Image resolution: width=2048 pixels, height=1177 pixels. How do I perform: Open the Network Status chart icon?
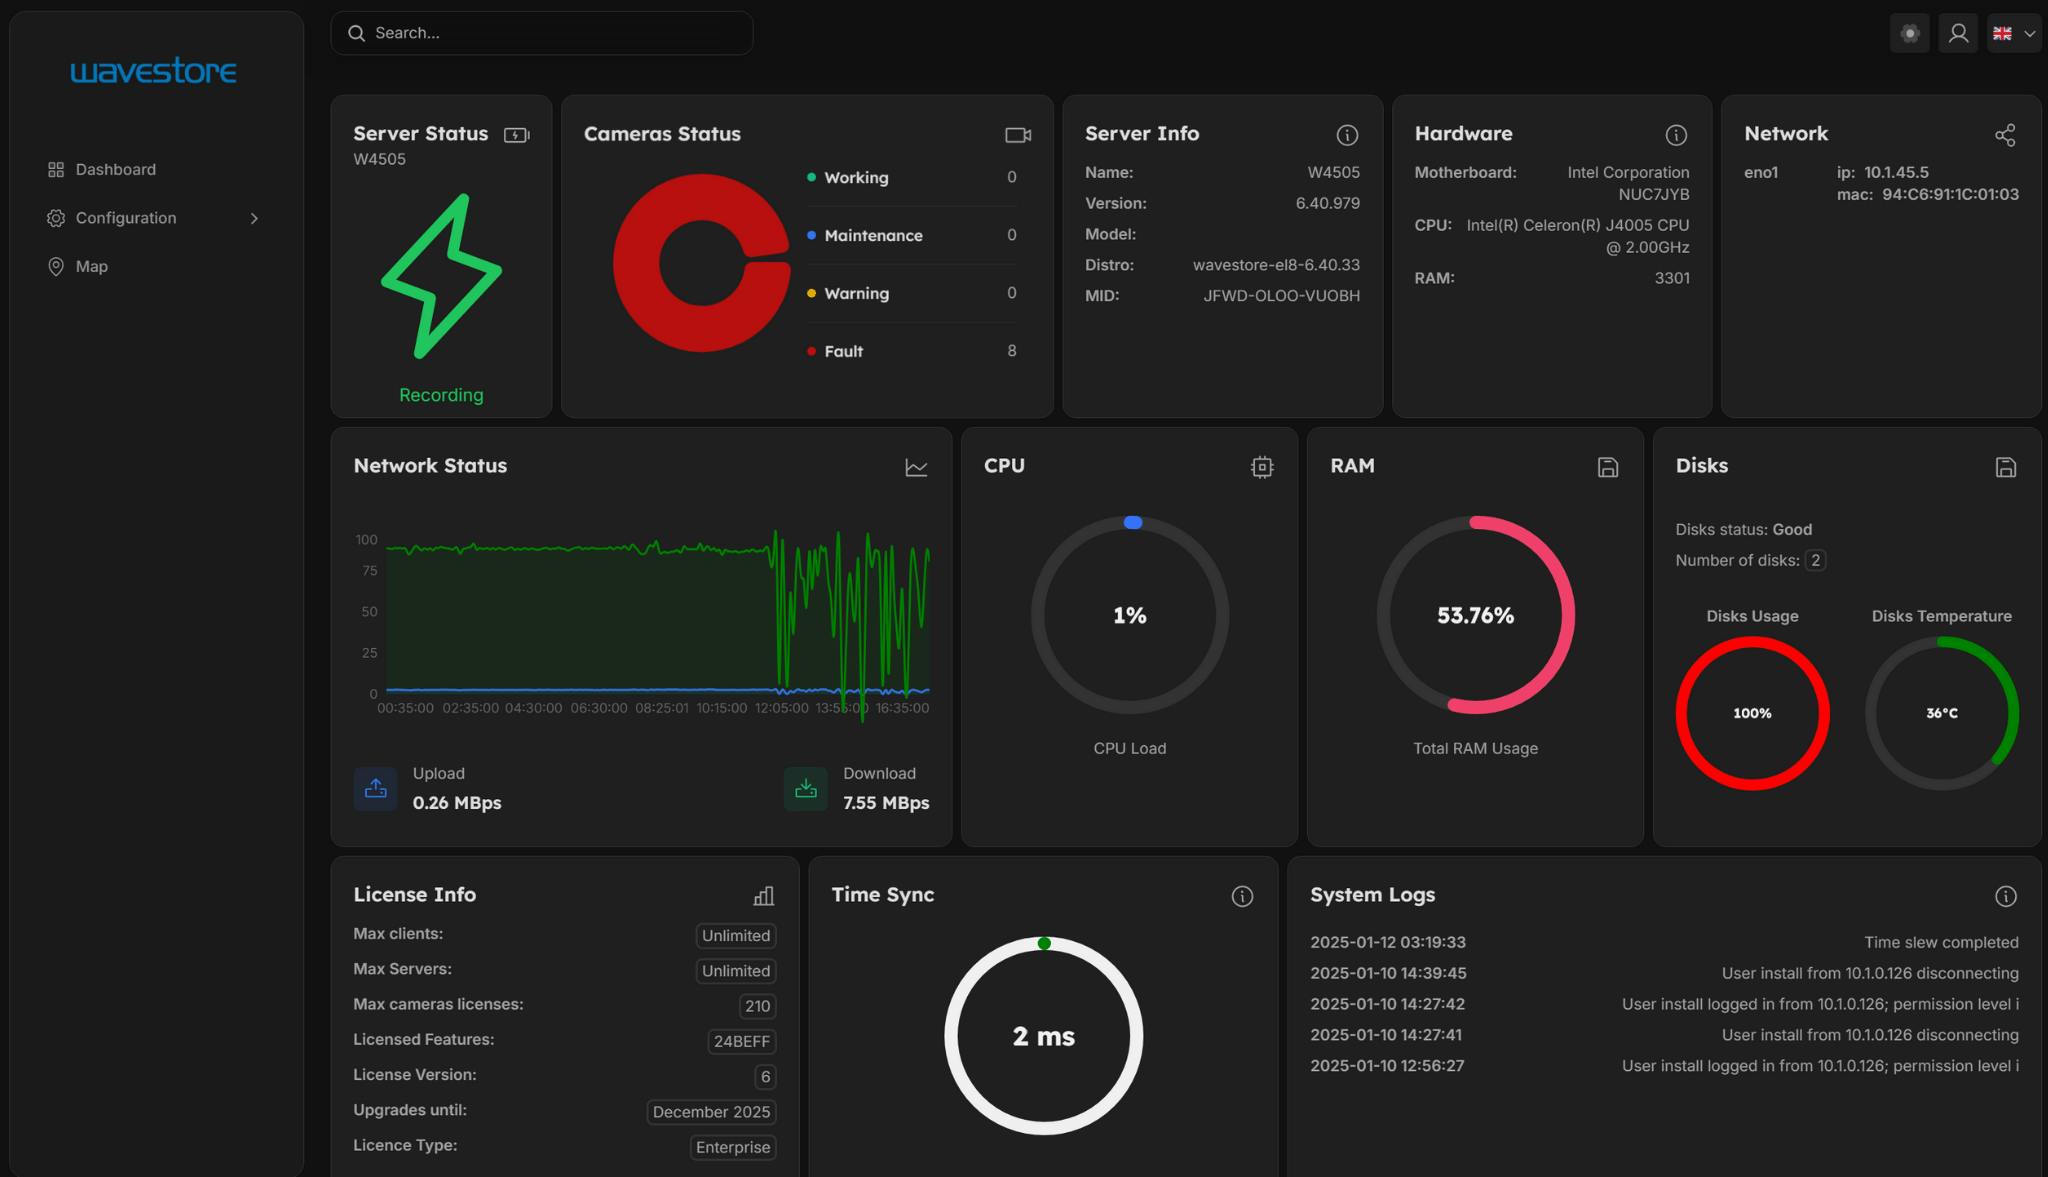pos(916,467)
